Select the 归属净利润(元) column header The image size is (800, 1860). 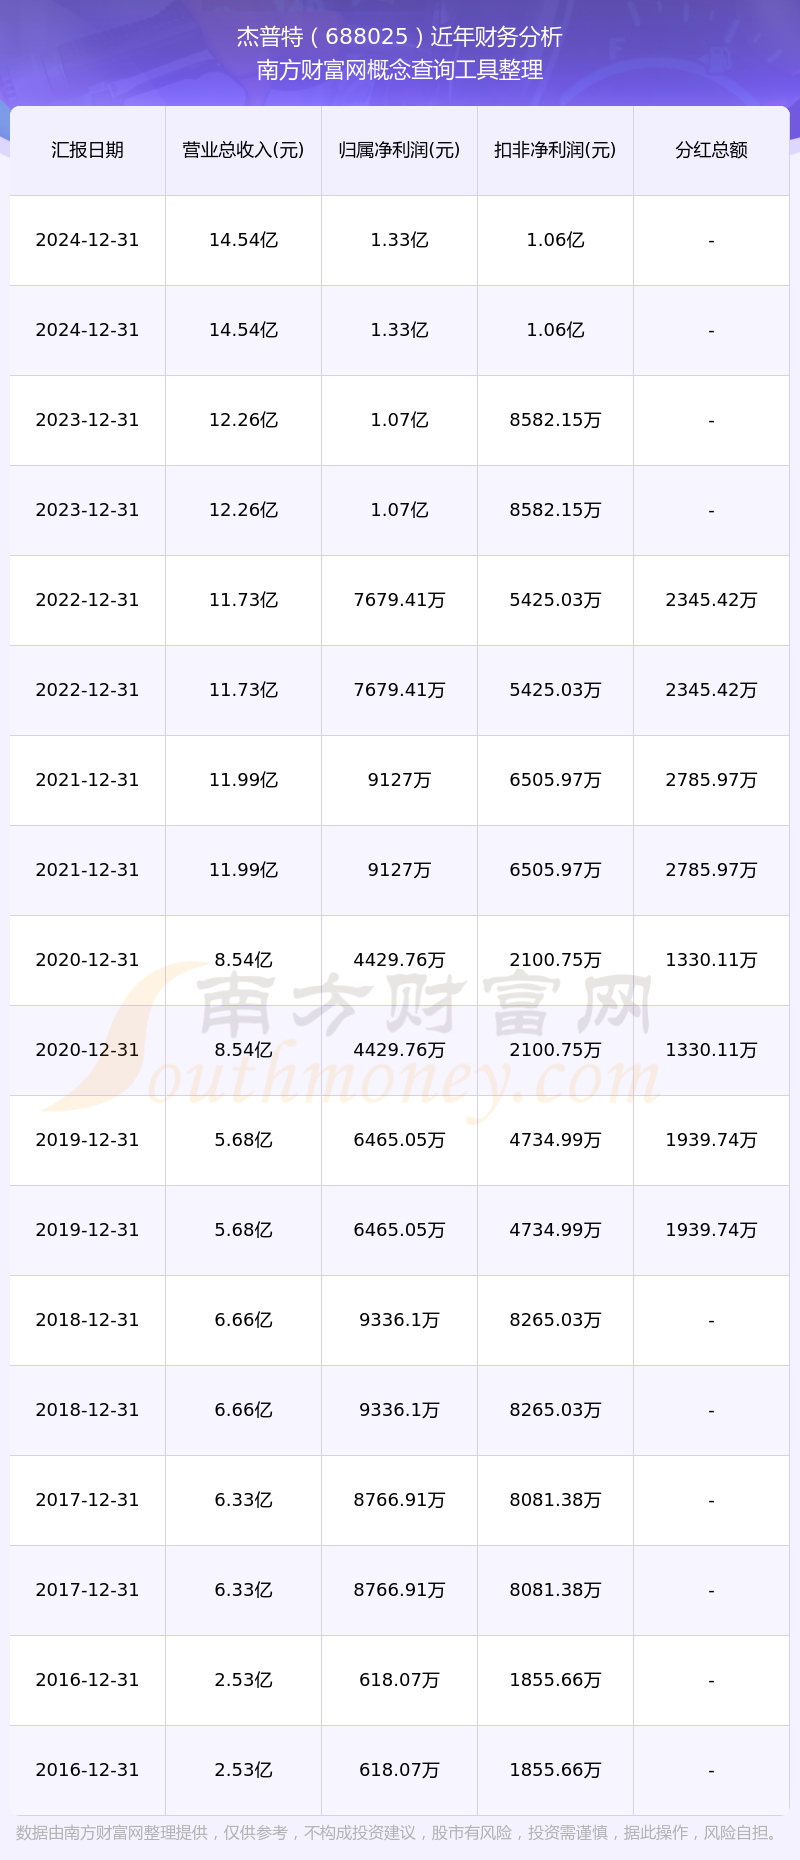coord(399,150)
